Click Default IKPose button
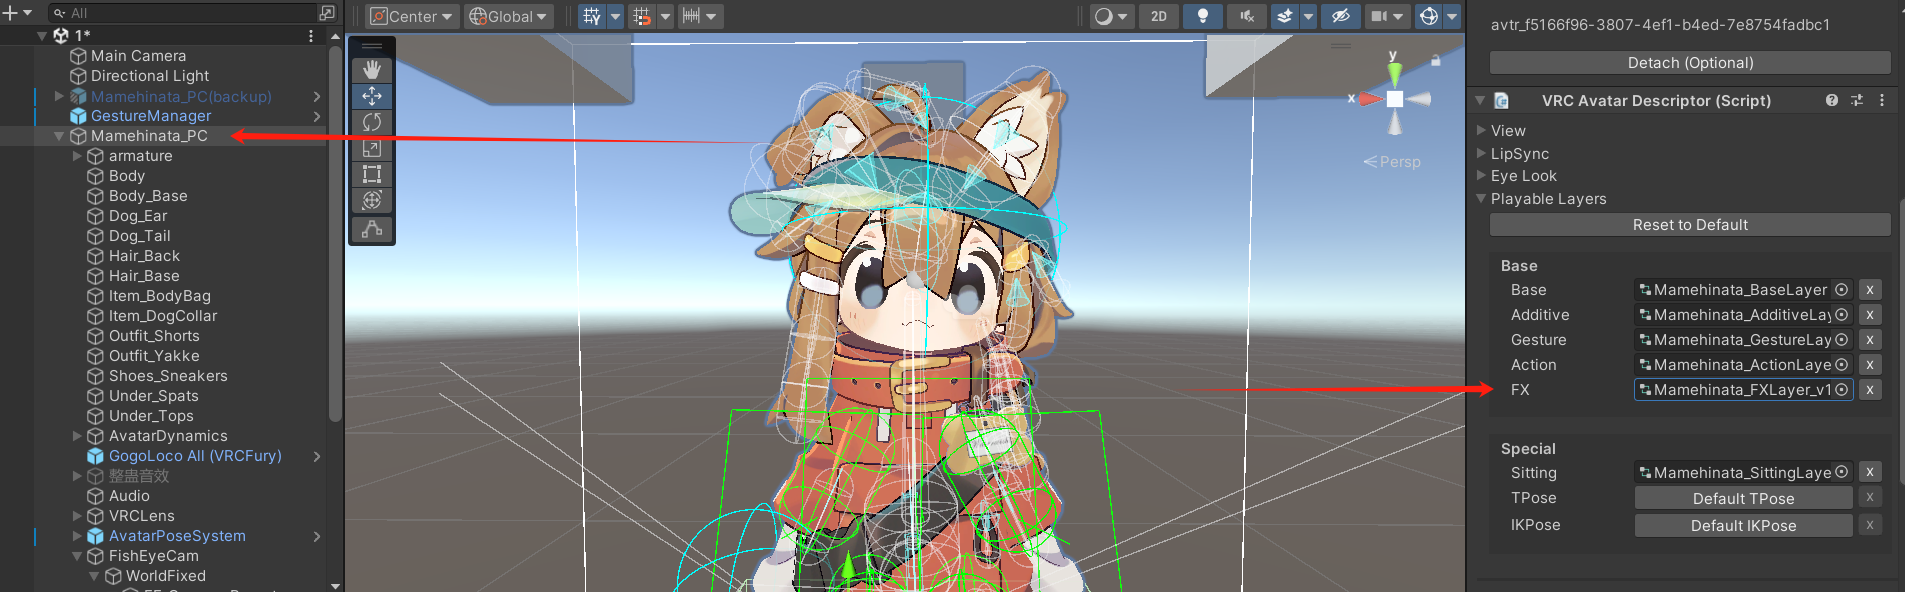Screen dimensions: 1905x592 pos(1743,525)
